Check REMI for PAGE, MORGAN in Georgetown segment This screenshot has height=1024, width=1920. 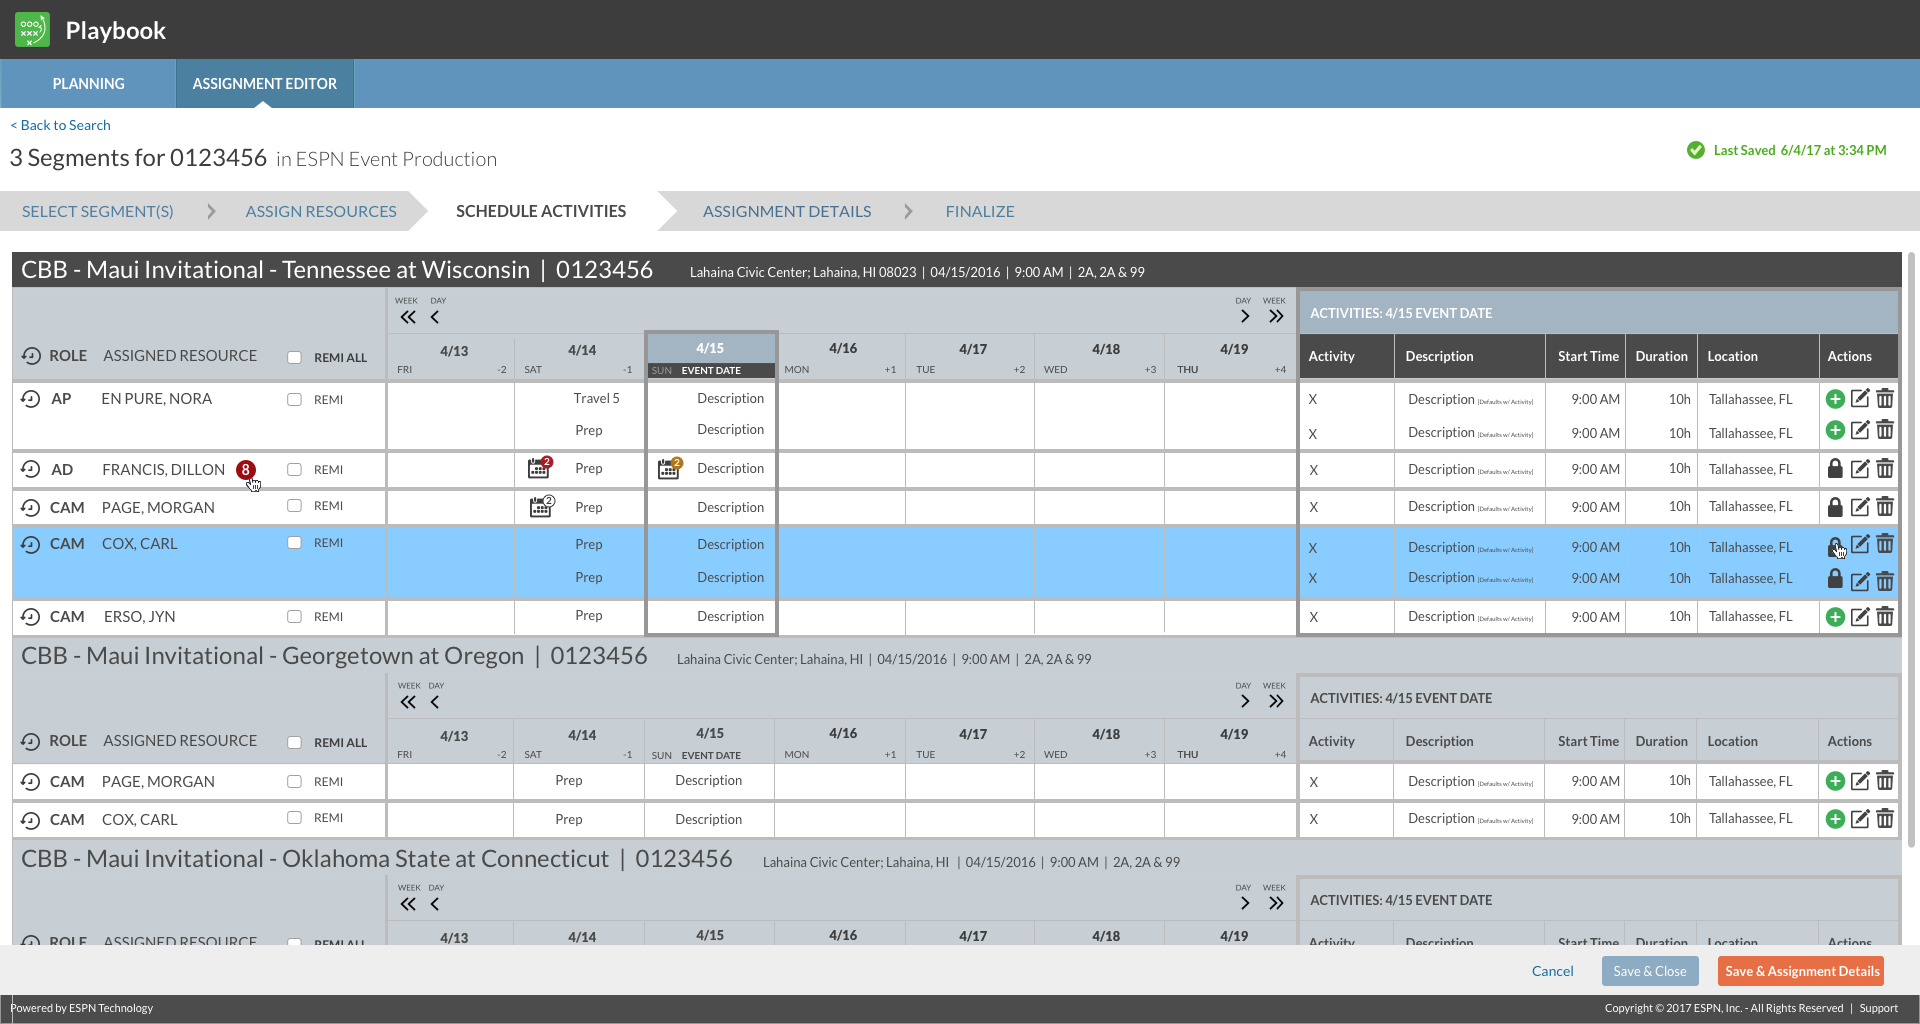(294, 781)
